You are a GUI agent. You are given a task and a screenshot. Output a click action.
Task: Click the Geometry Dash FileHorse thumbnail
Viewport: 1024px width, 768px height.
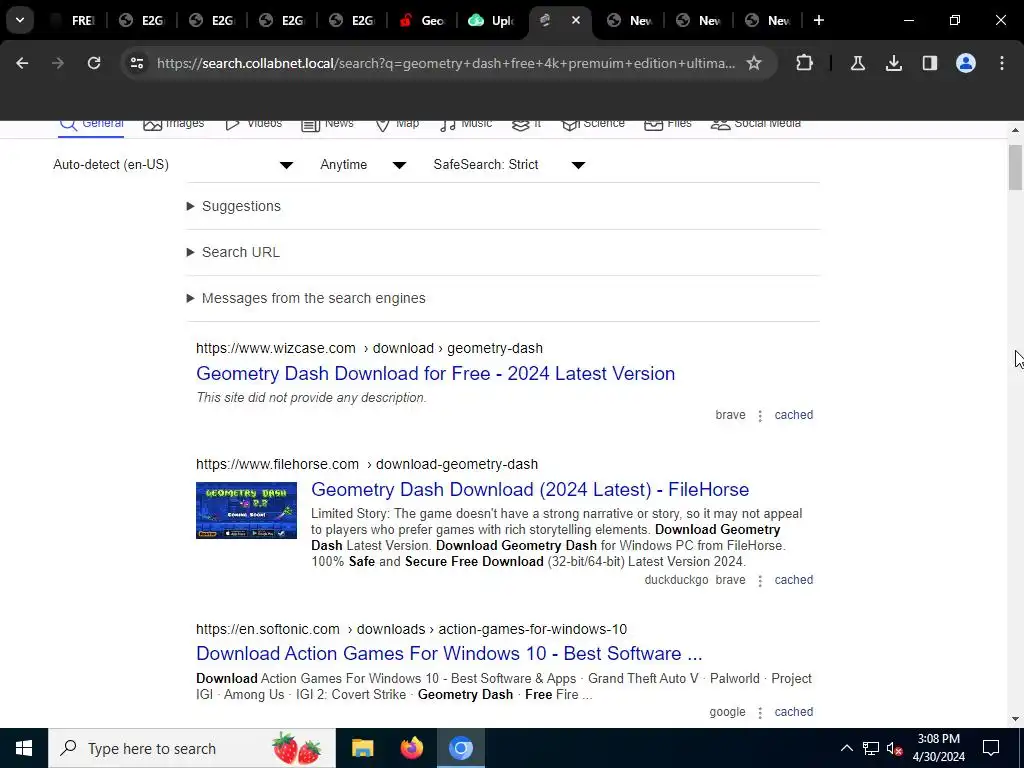tap(246, 511)
